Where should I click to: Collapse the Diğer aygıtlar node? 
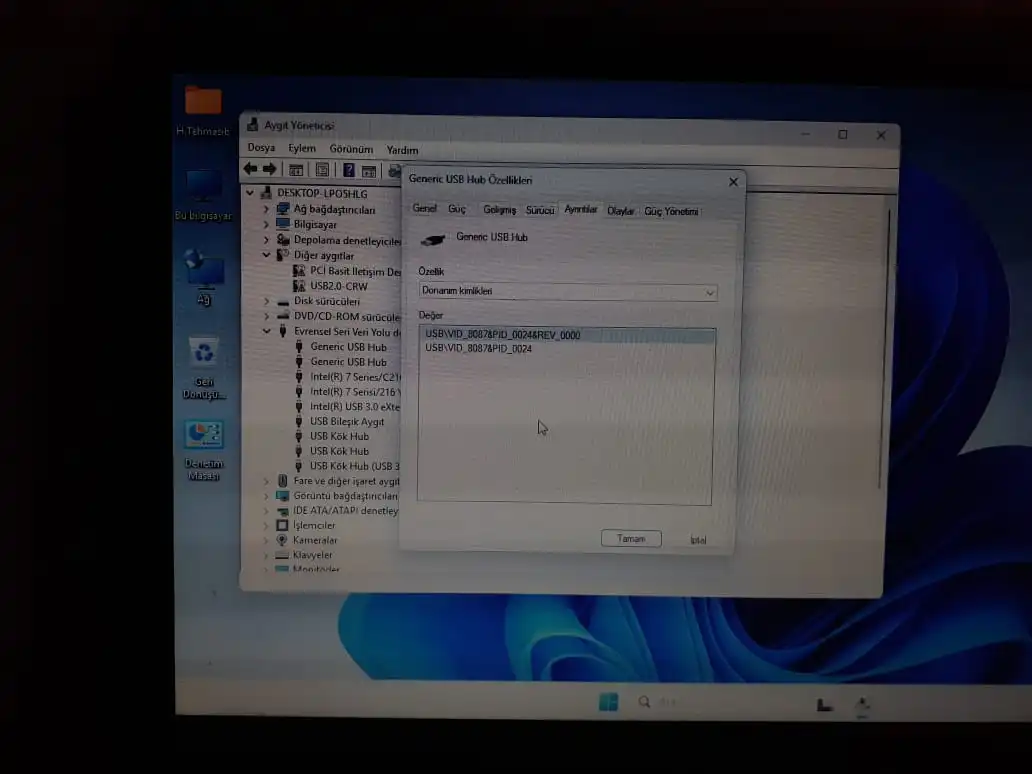point(266,255)
